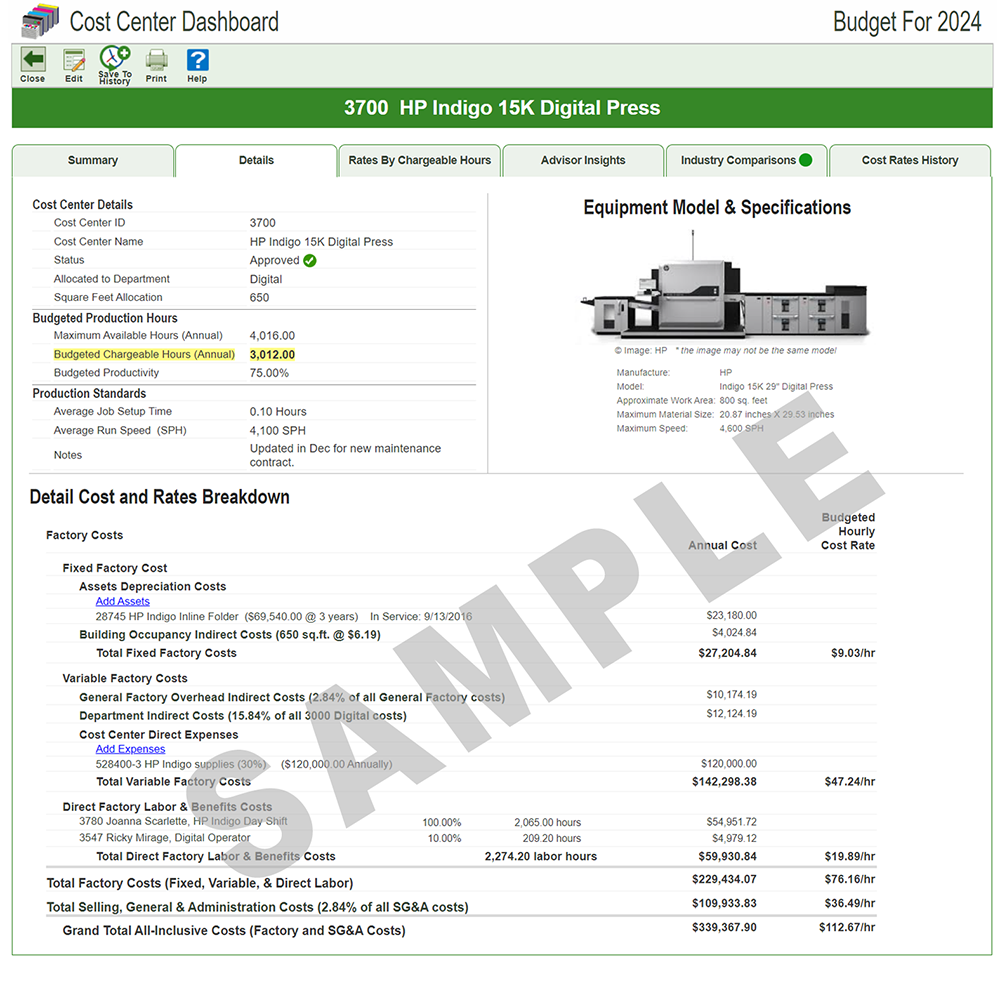The width and height of the screenshot is (1000, 982).
Task: Click the $10,174.19 General Factory Overhead amount
Action: [x=732, y=694]
